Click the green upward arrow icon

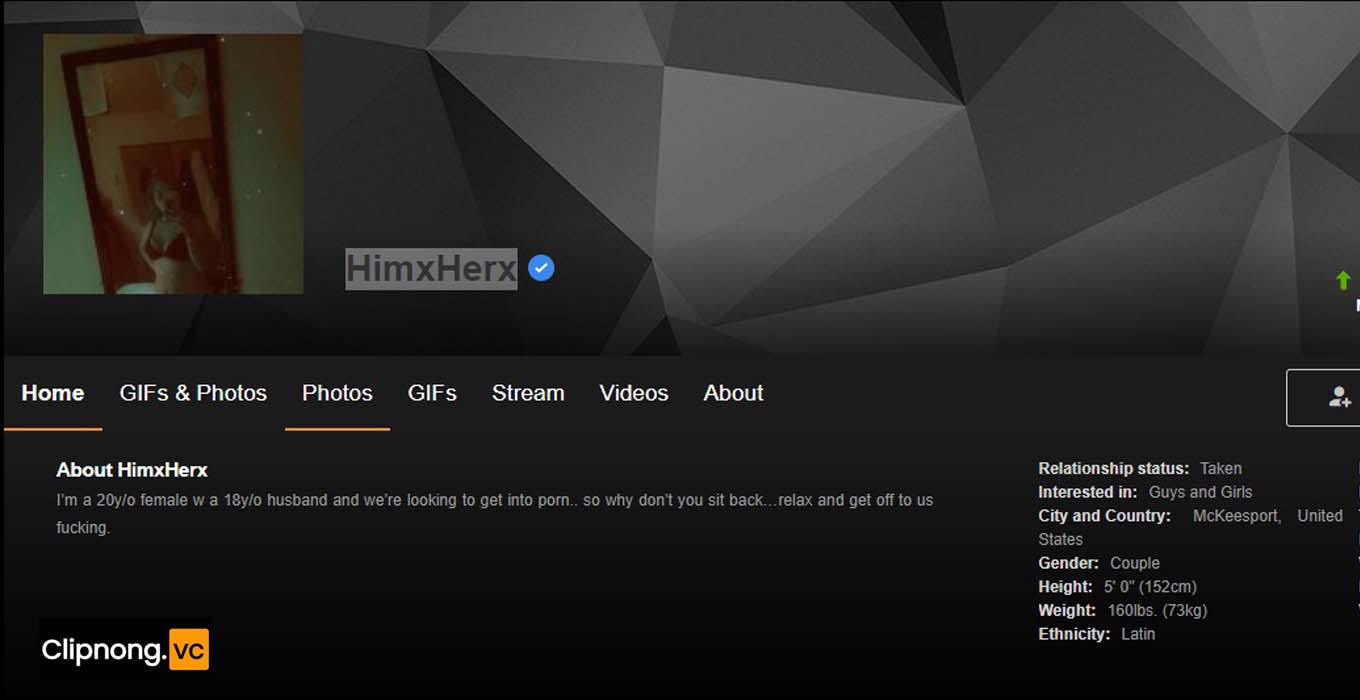click(x=1343, y=280)
